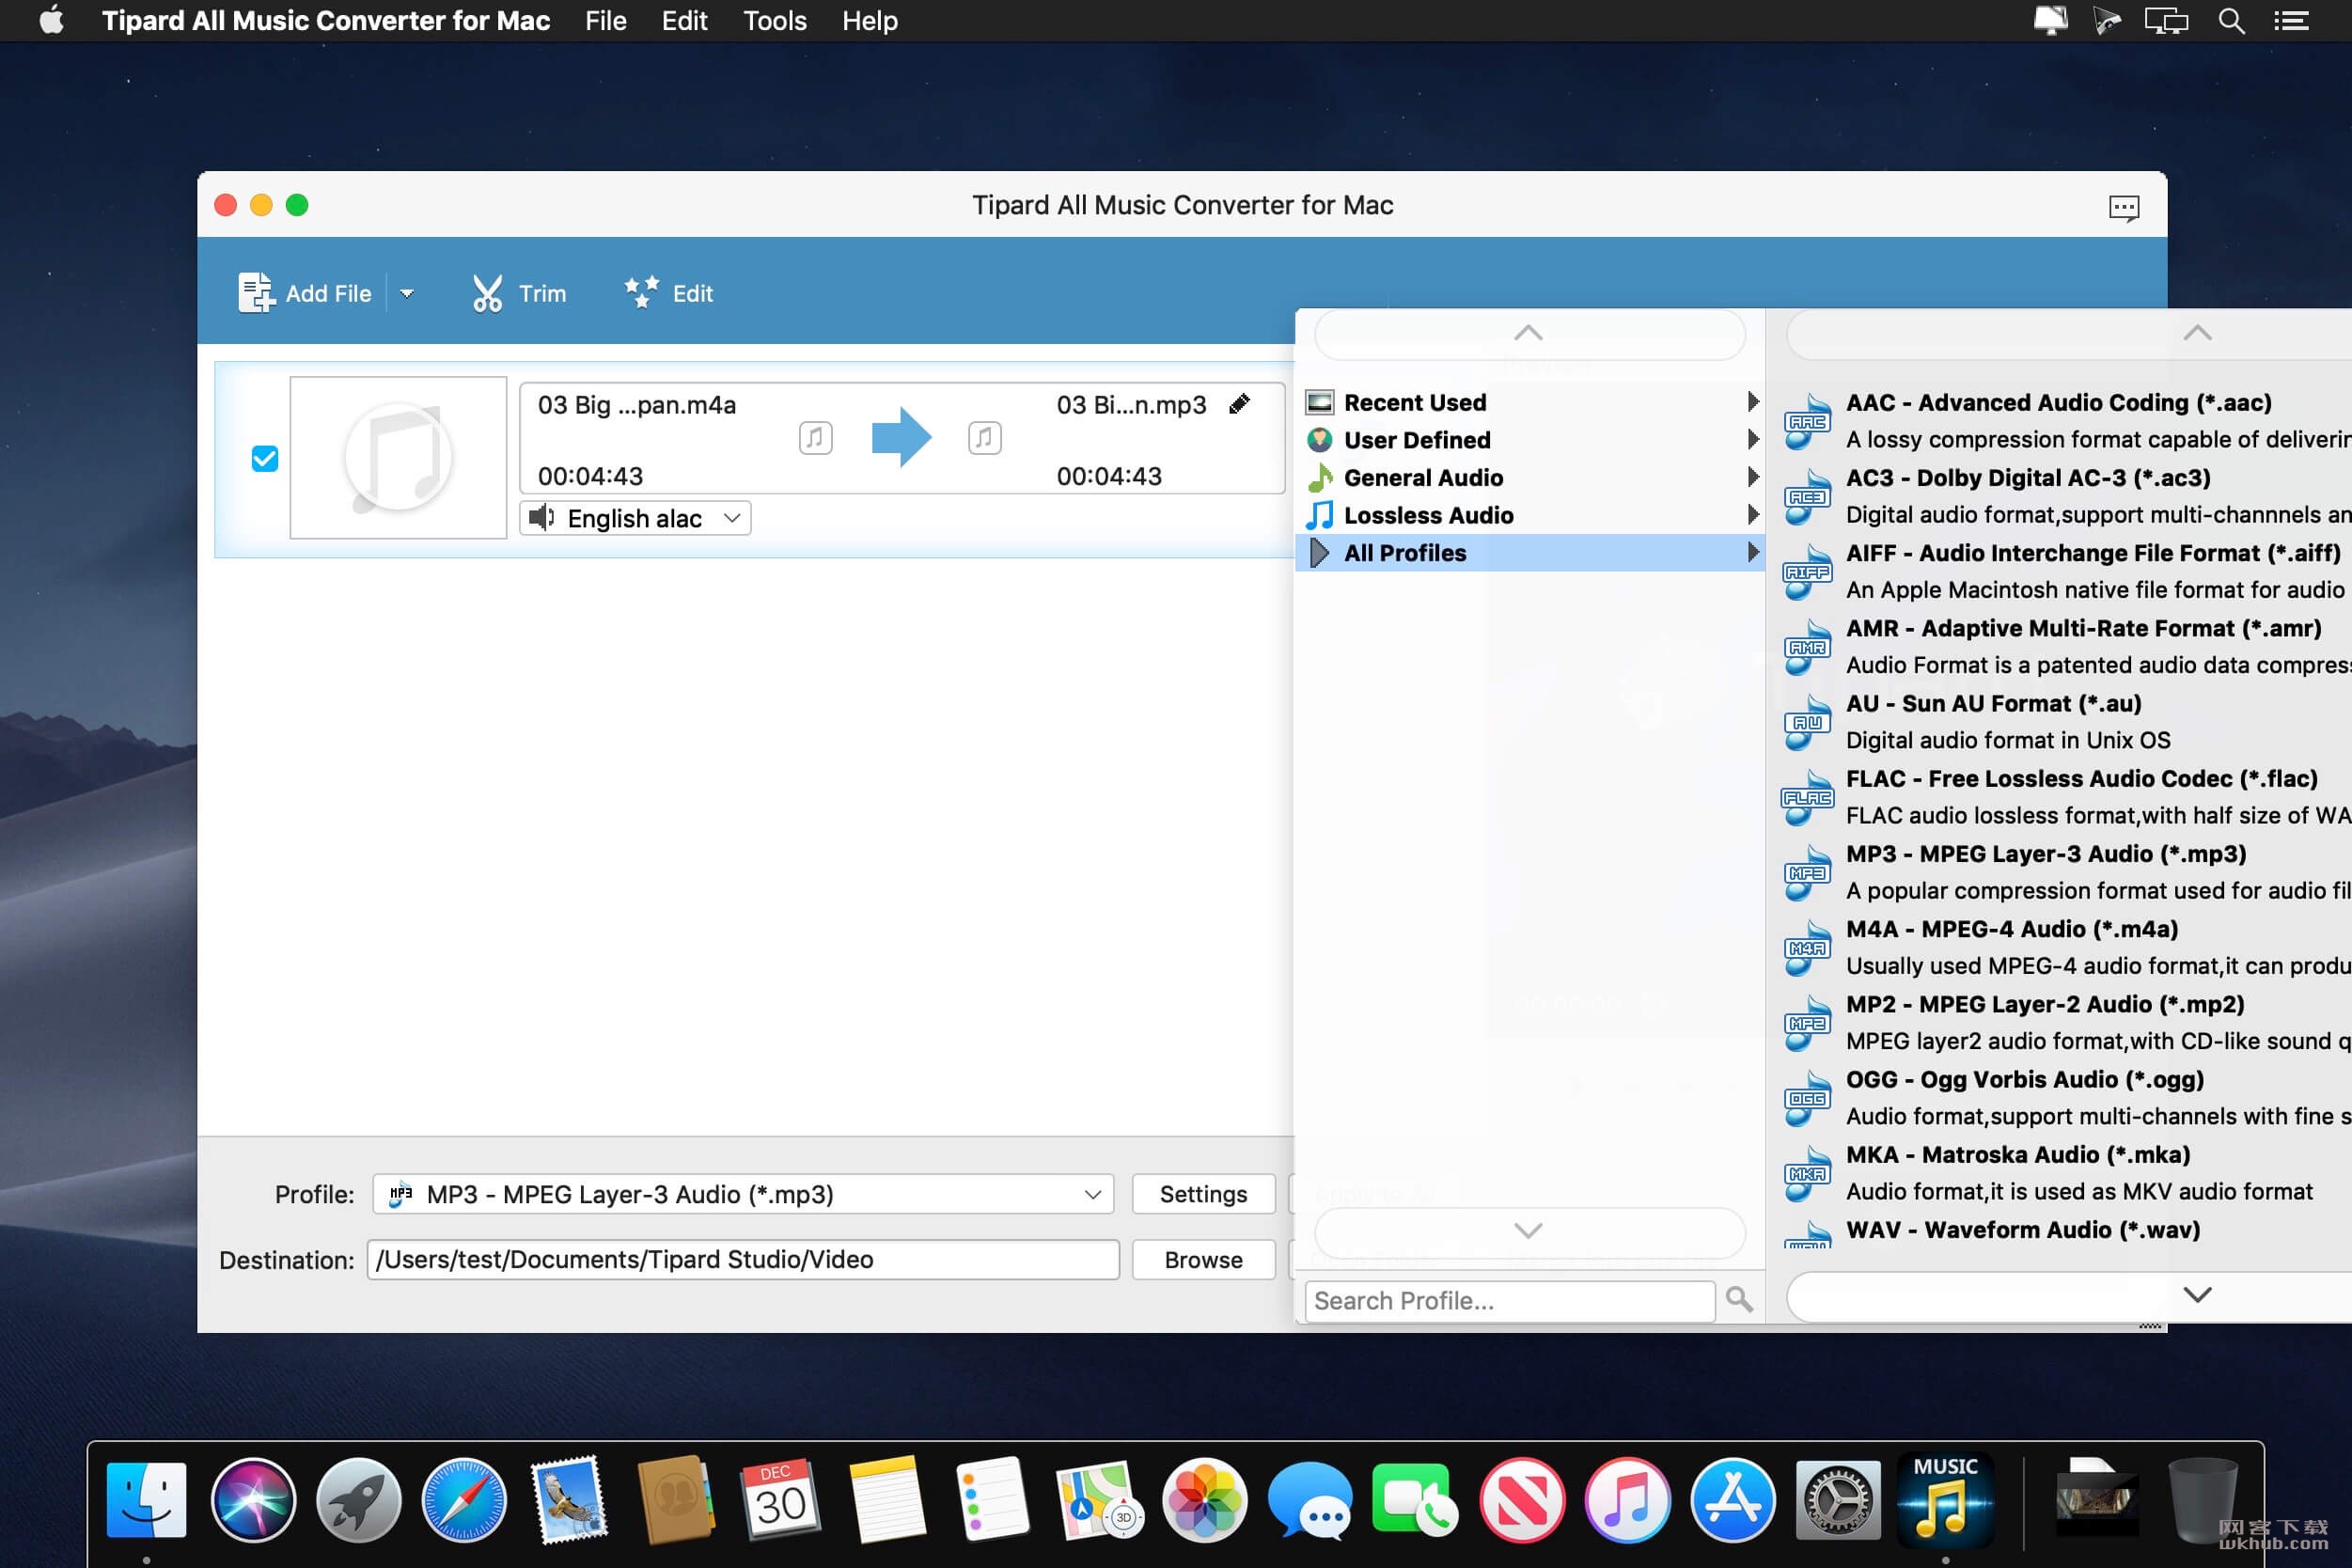Click the source file name 03 Big ...pan.m4a
This screenshot has width=2352, height=1568.
(x=637, y=405)
